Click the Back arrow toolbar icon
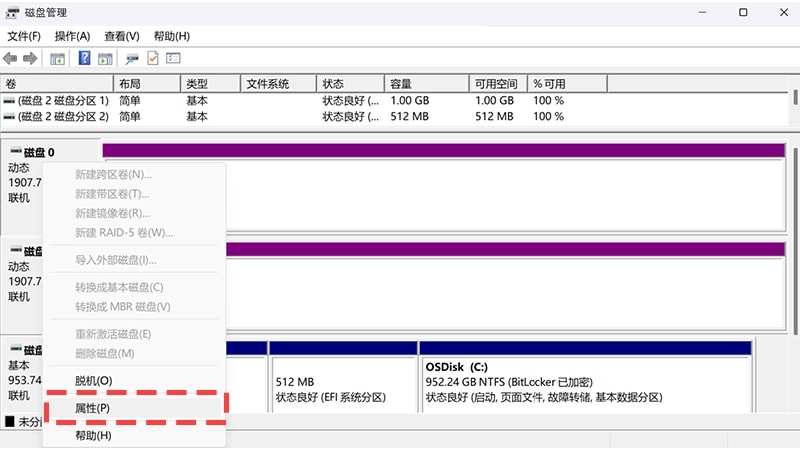 [x=10, y=59]
